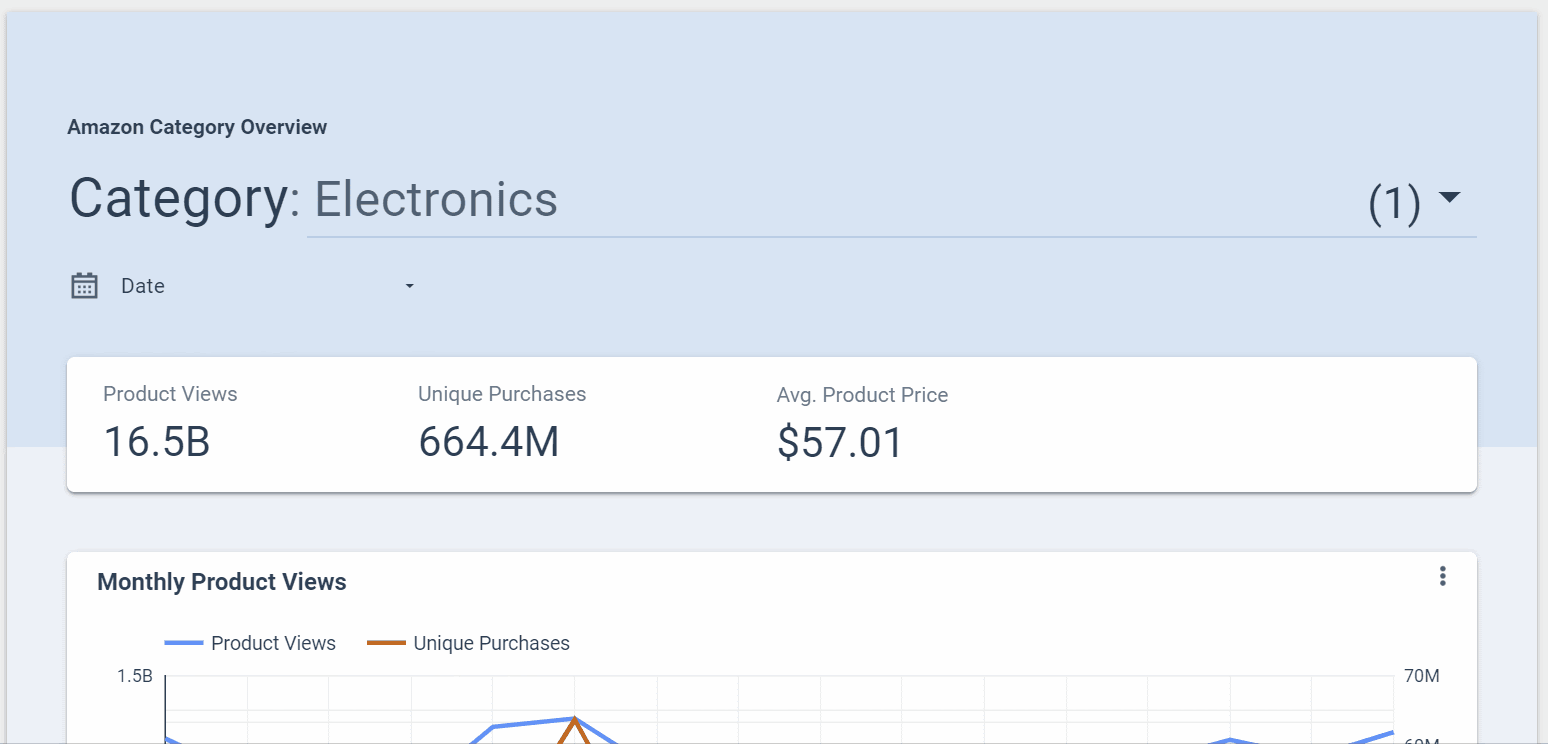Screen dimensions: 1548x744
Task: Click the dropdown caret next to (1)
Action: coord(1453,198)
